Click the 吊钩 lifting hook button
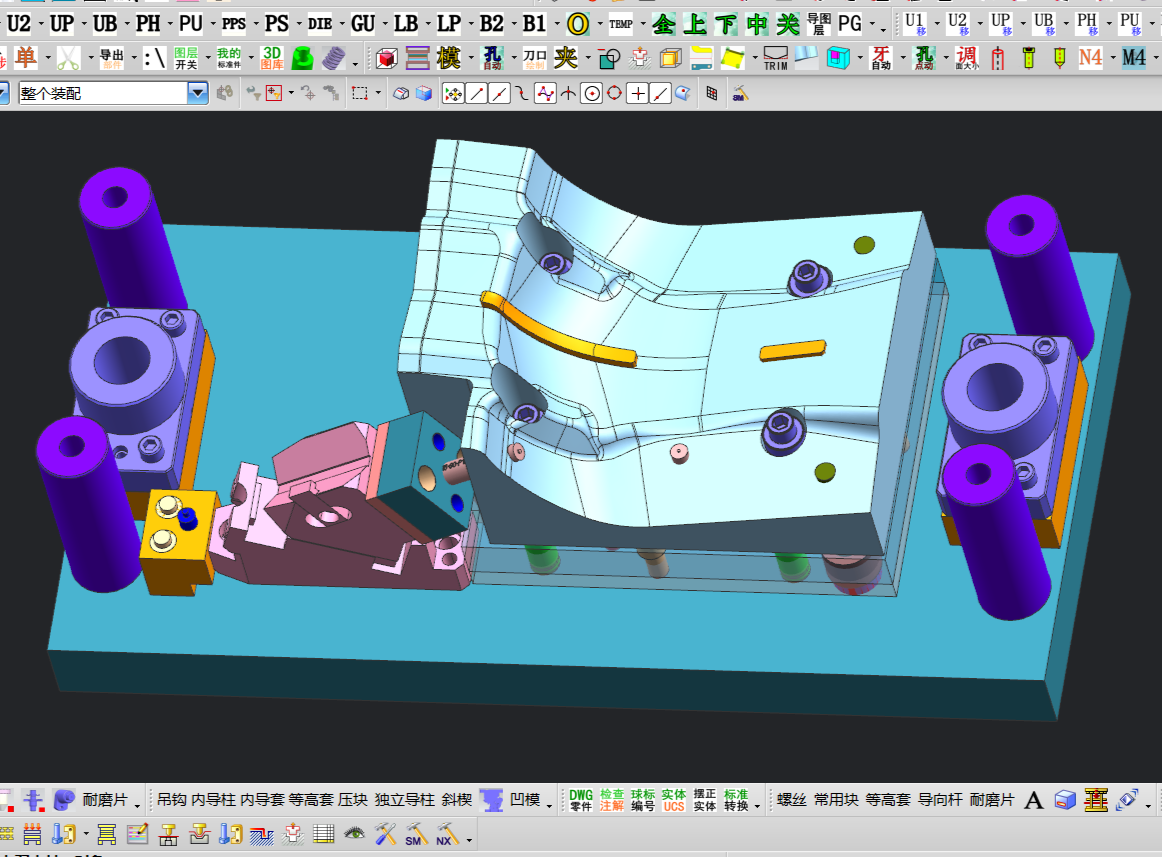The width and height of the screenshot is (1162, 857). [171, 800]
